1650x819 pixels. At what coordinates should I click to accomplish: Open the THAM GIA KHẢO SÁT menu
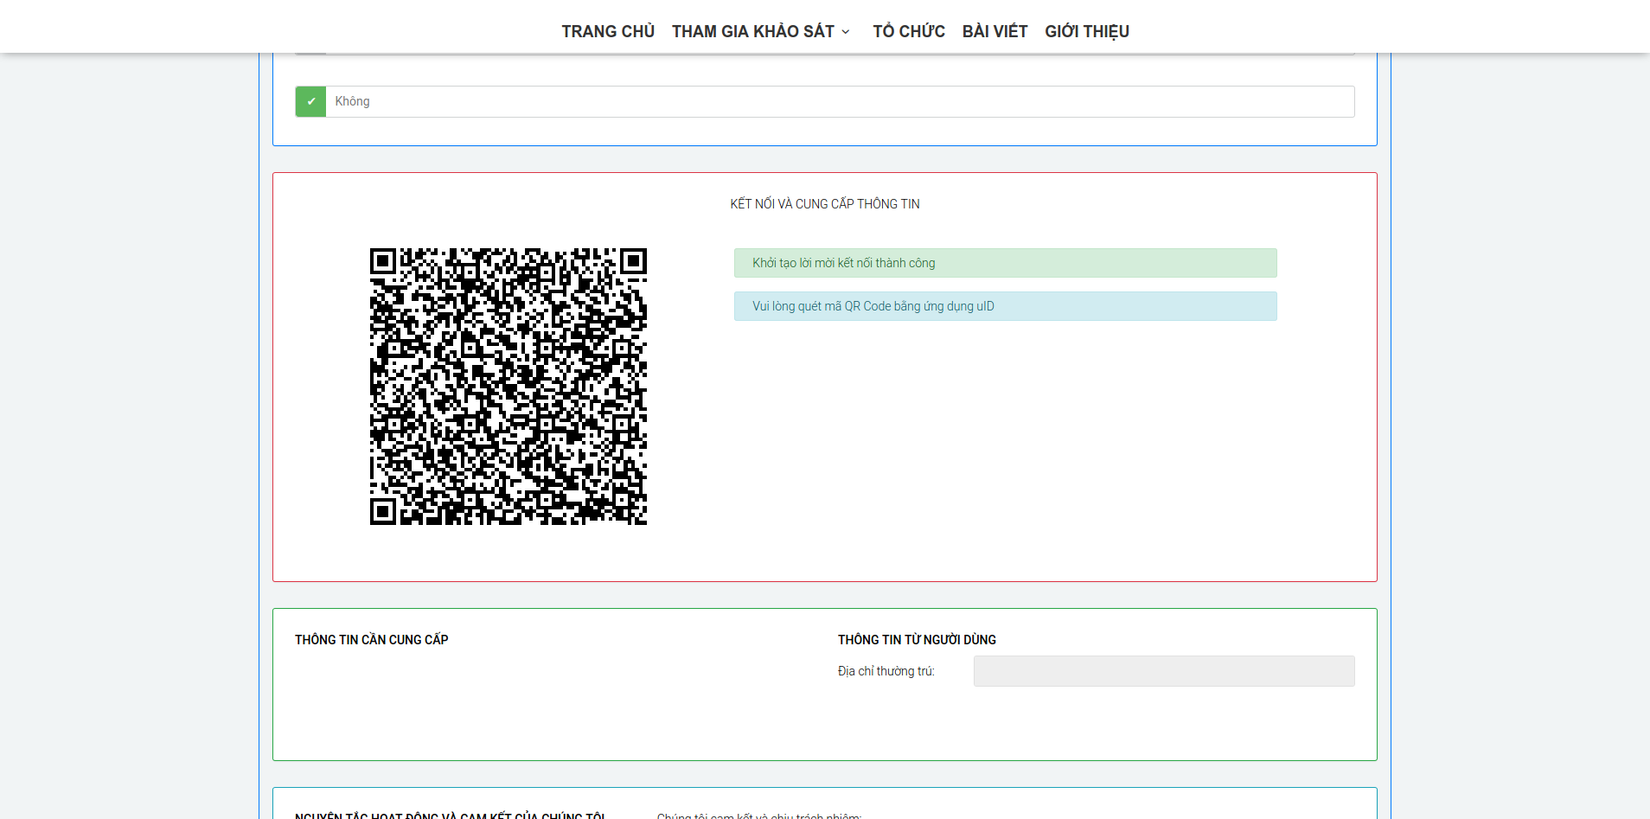click(x=753, y=31)
